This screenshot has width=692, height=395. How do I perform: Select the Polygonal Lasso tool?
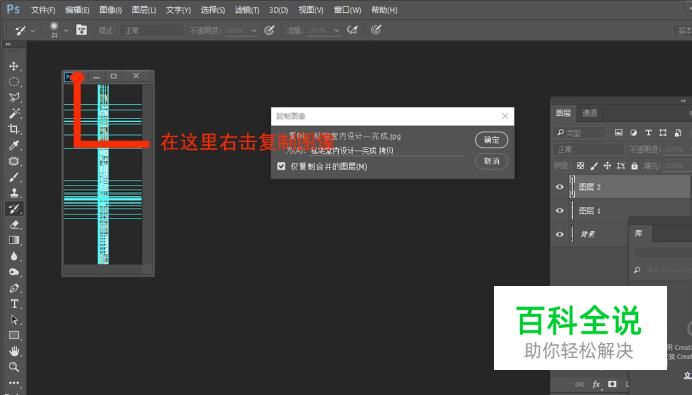(x=14, y=98)
